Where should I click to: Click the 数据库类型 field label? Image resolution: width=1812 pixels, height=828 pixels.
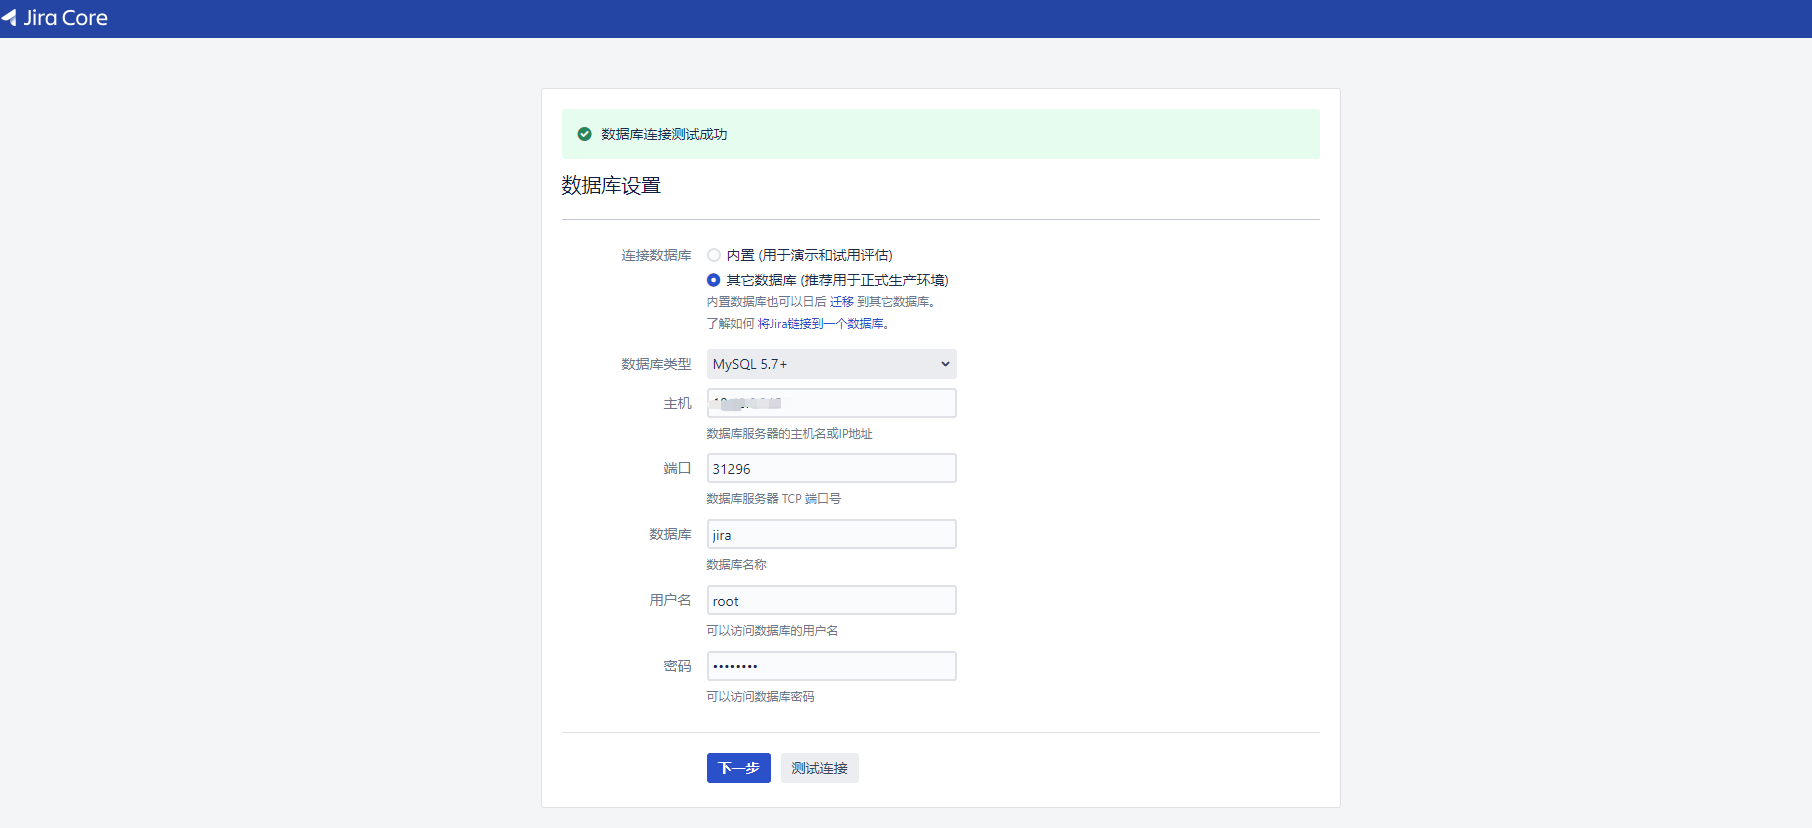[656, 364]
